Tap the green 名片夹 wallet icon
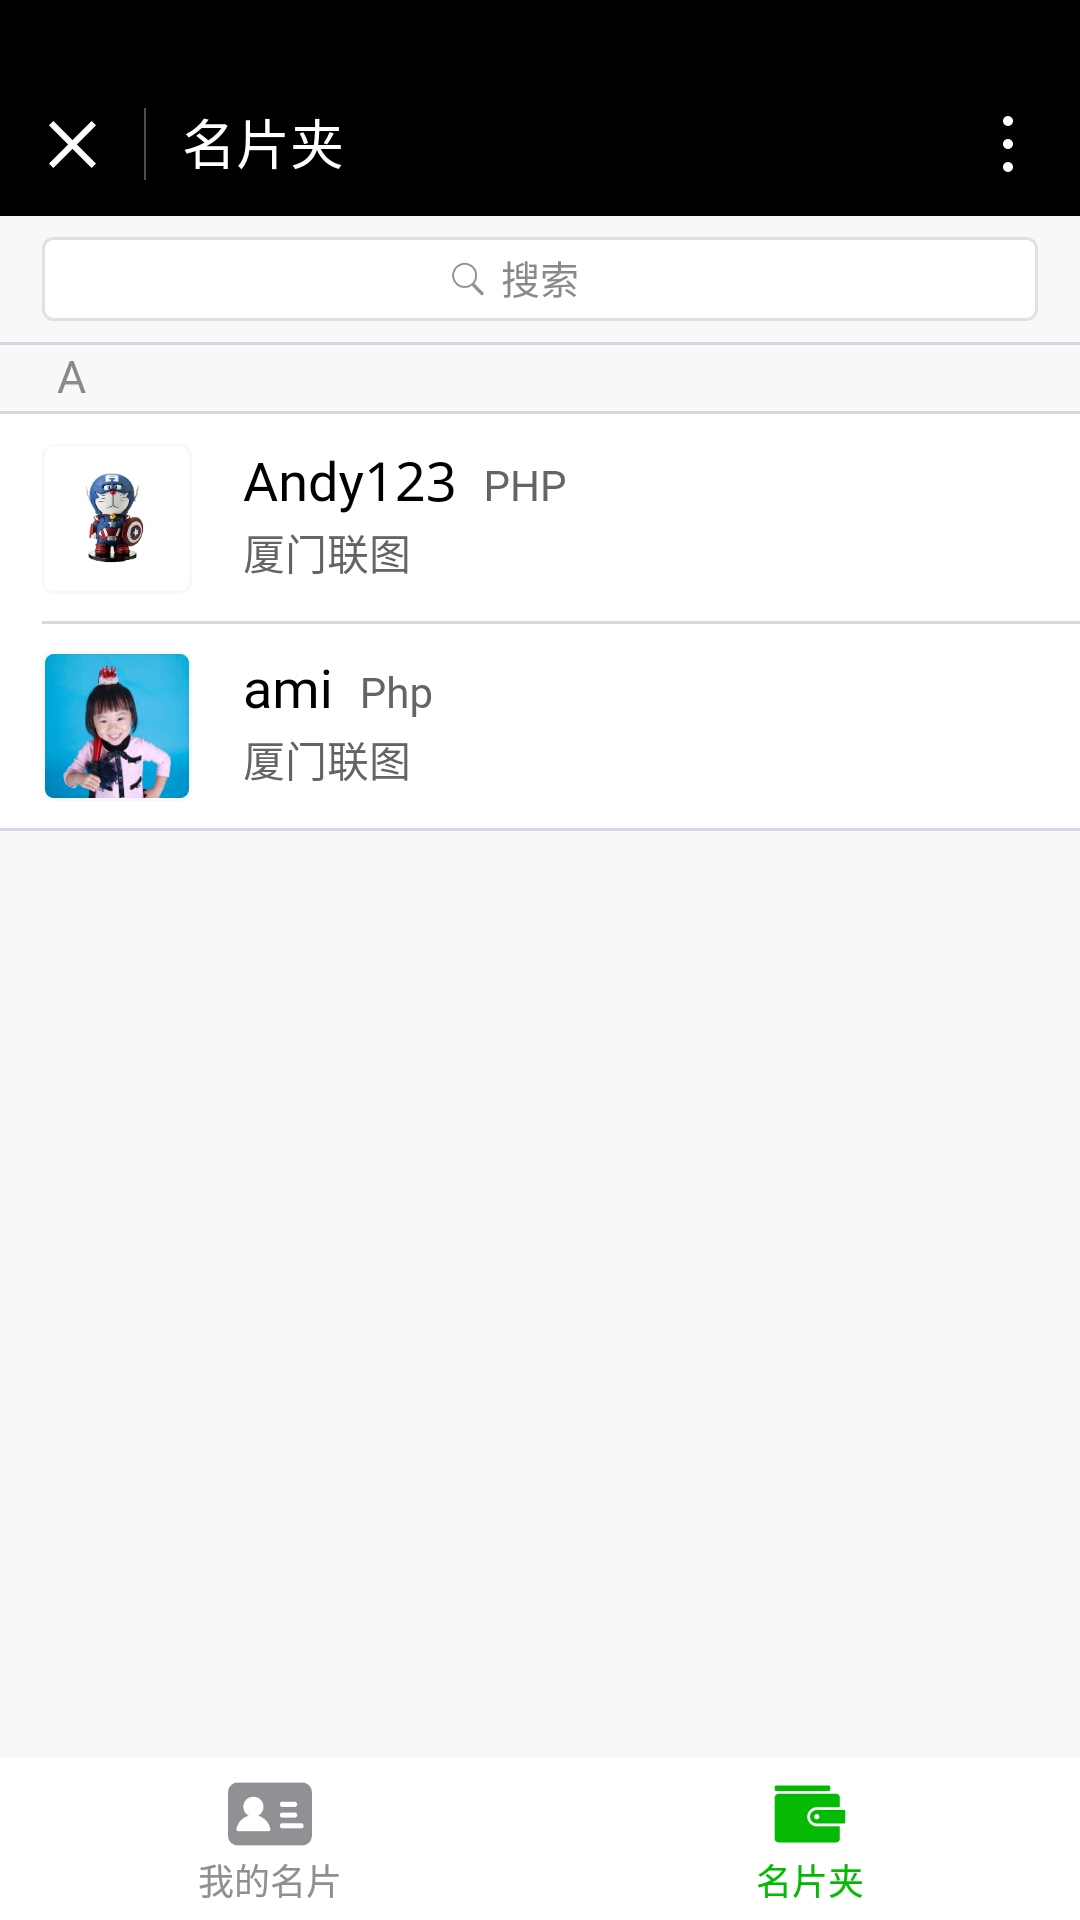The height and width of the screenshot is (1920, 1080). [810, 1814]
